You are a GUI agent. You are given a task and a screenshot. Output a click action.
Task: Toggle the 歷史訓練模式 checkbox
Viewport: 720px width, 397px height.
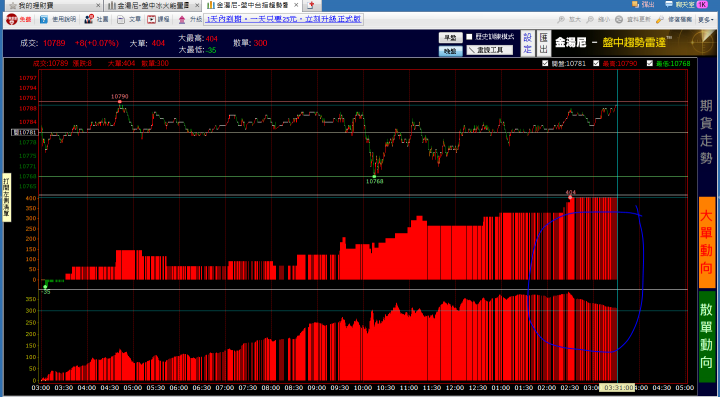pos(469,37)
